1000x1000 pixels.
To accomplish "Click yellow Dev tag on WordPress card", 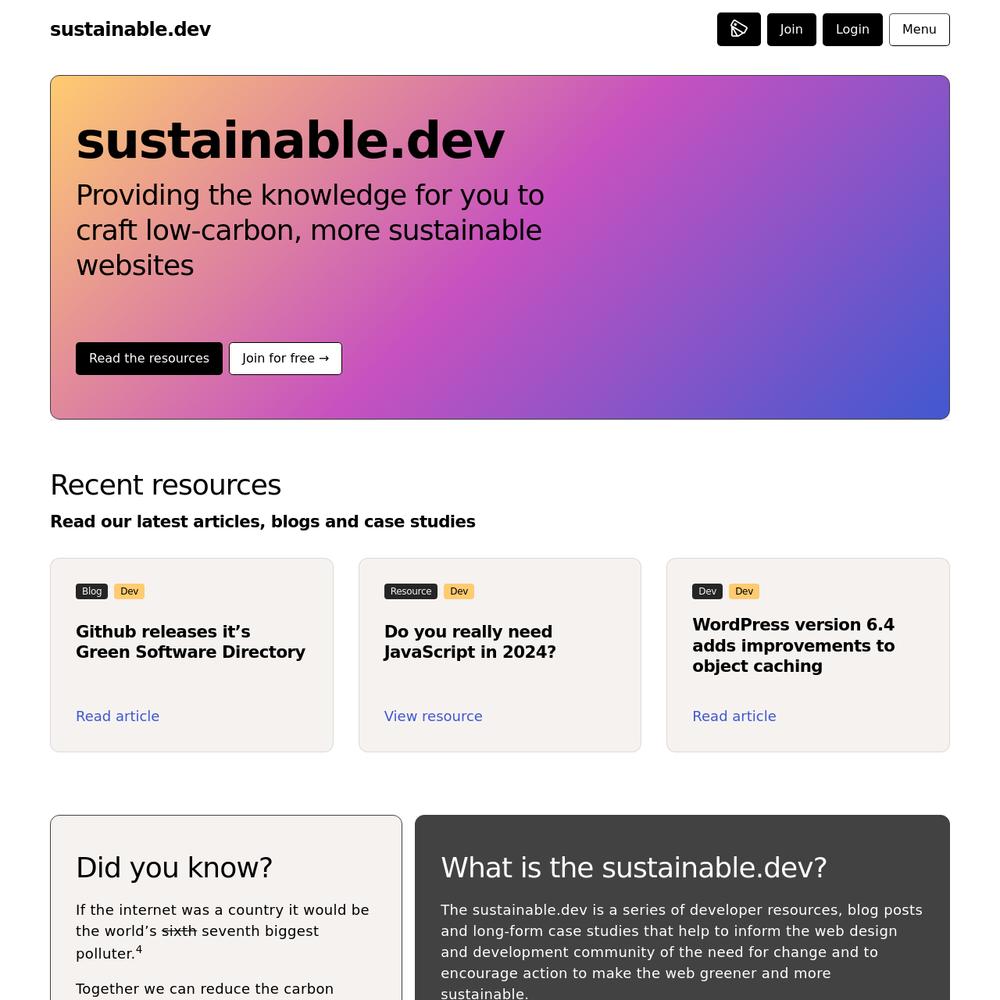I will pos(744,591).
